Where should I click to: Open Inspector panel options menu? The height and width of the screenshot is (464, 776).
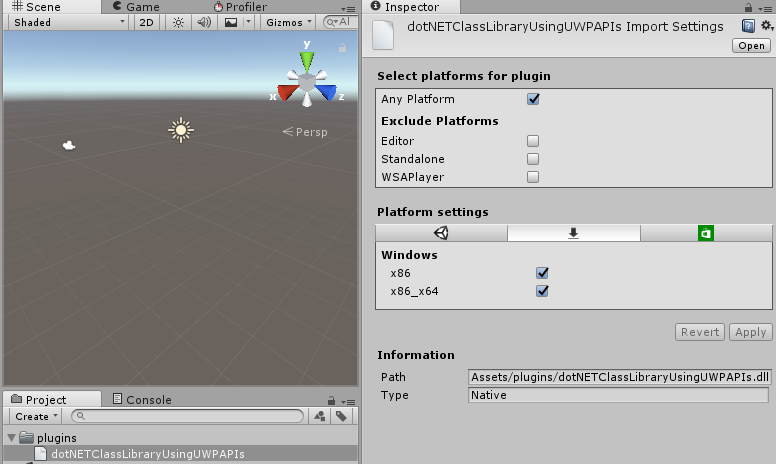tap(765, 9)
